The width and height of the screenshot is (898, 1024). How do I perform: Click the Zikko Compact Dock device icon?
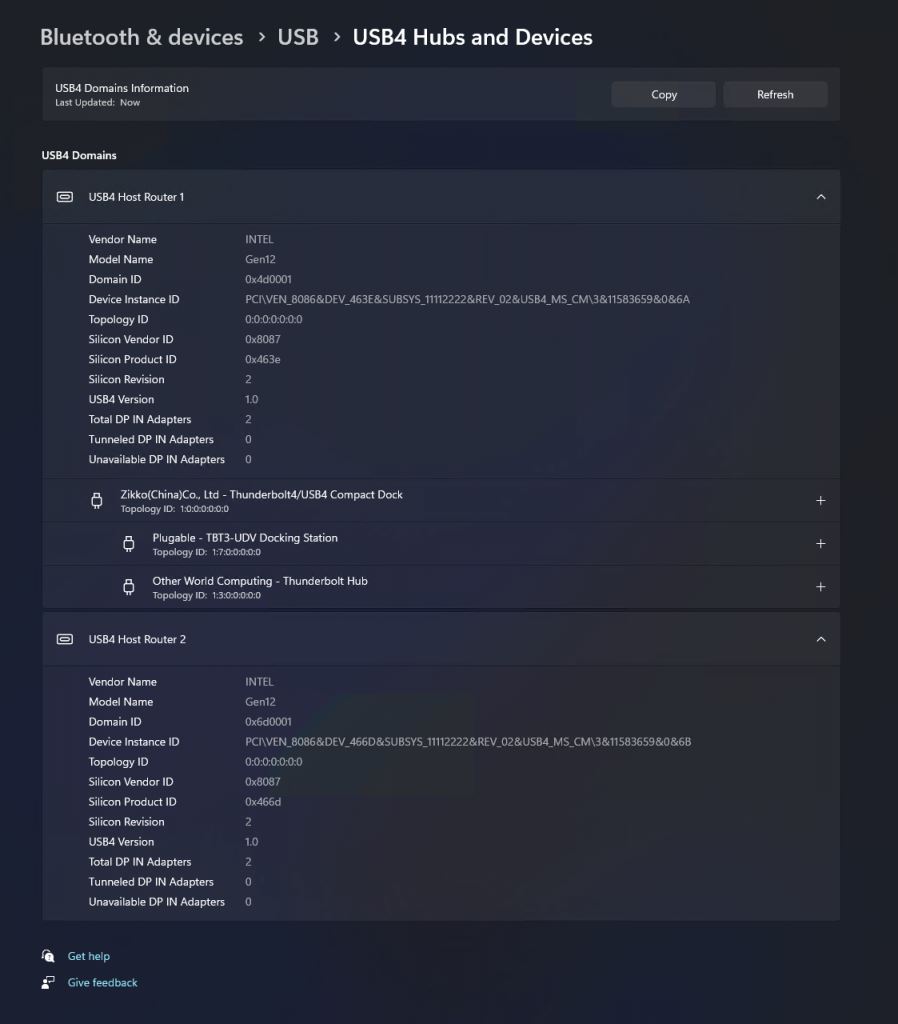click(97, 501)
